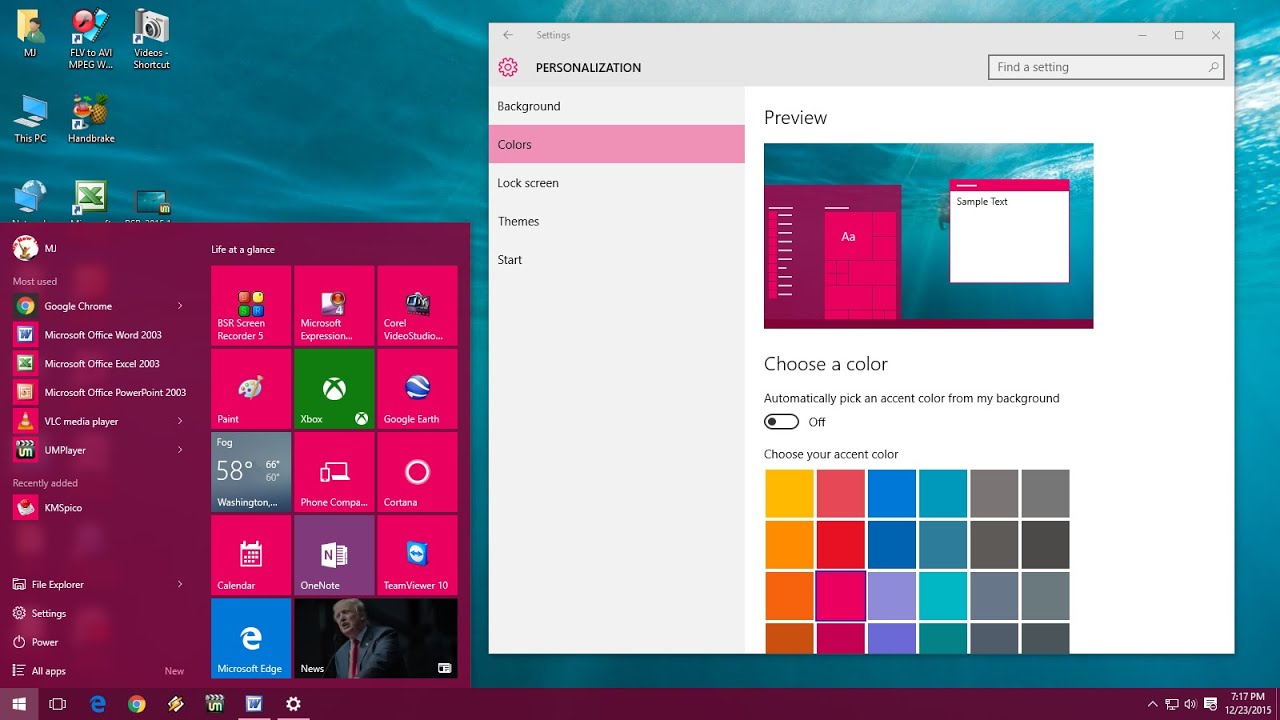Screen dimensions: 1280x720
Task: Open TeamViewer 10 tile
Action: click(x=417, y=554)
